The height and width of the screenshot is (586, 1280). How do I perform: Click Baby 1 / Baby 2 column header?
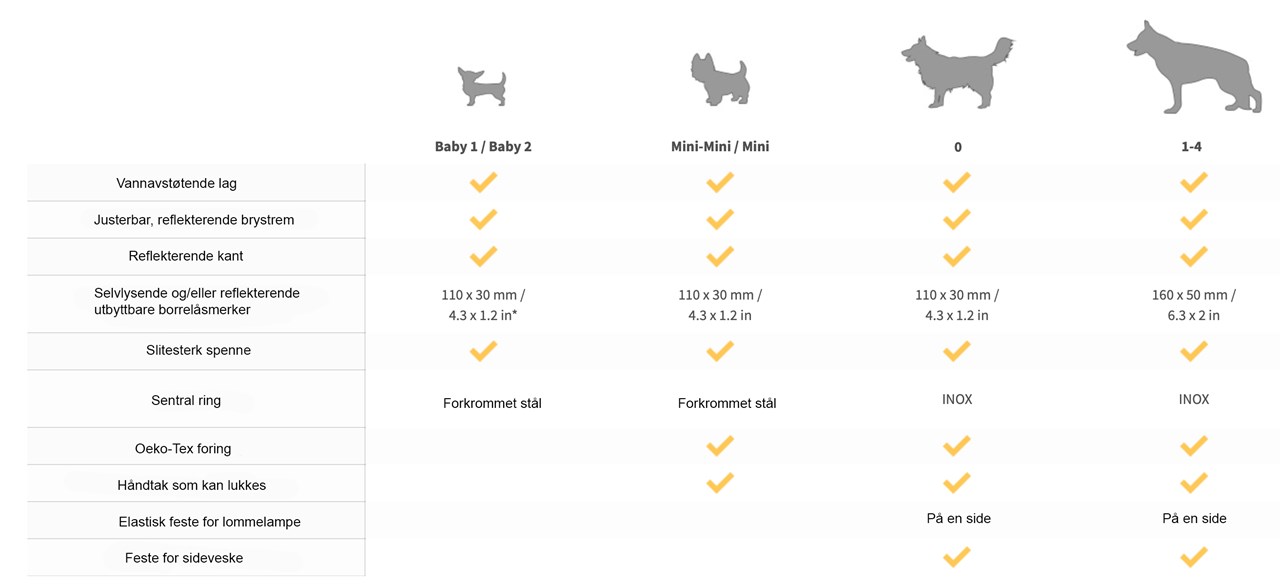tap(483, 146)
